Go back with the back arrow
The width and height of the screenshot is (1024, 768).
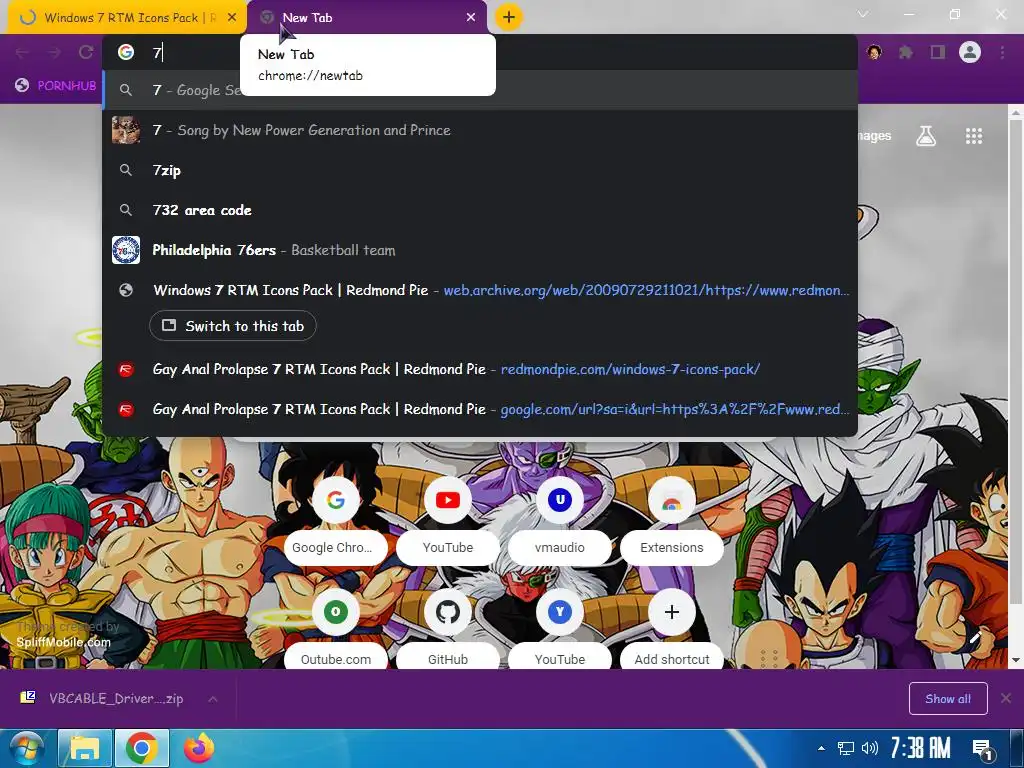click(x=23, y=52)
